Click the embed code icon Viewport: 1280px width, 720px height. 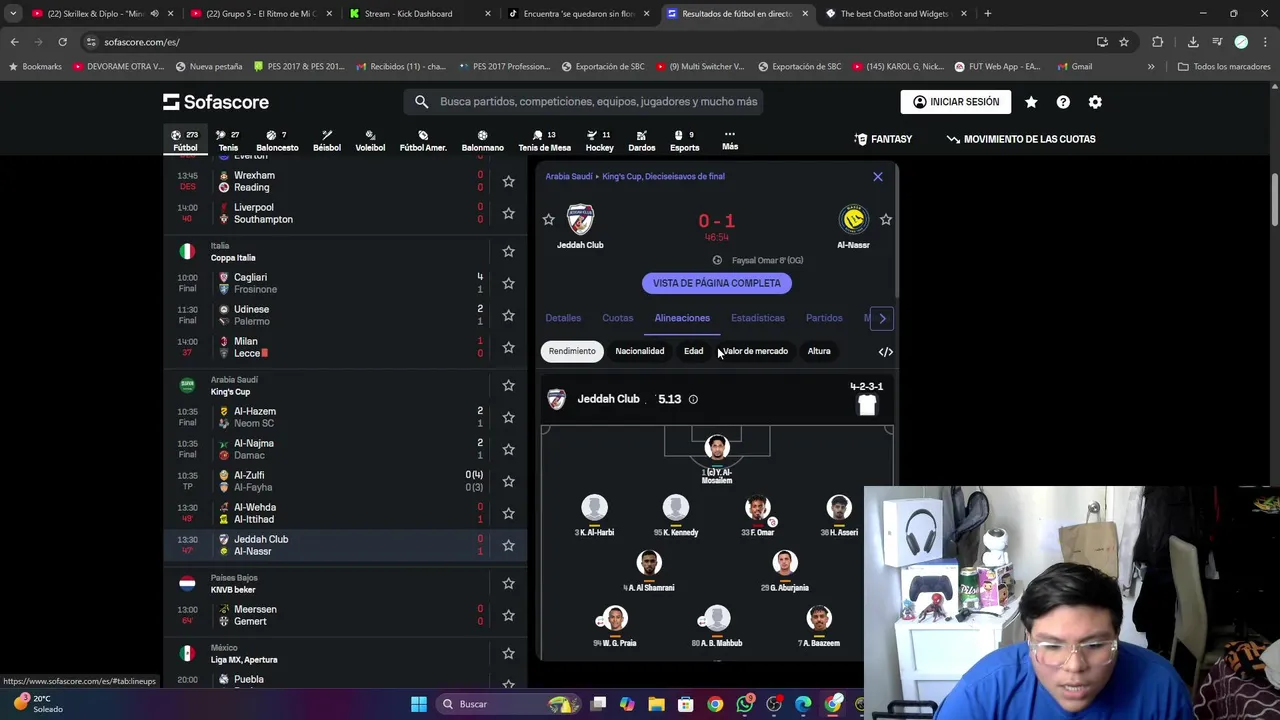click(x=885, y=352)
